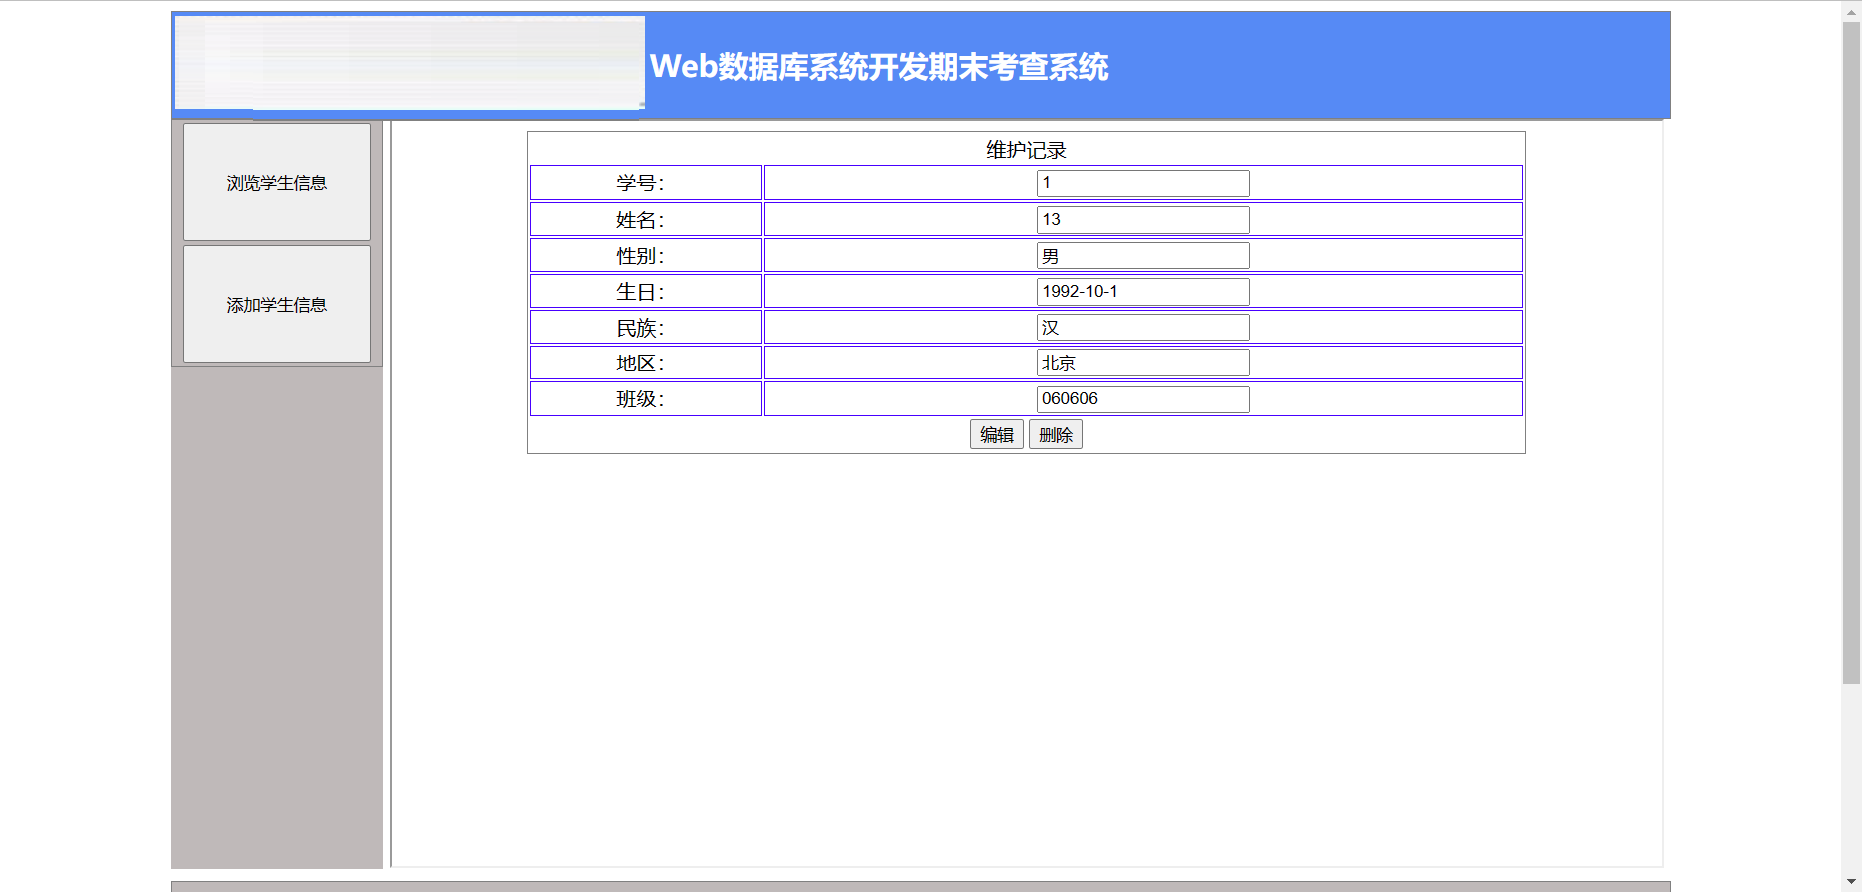Focus the 民族 input field containing 汉

[x=1143, y=327]
